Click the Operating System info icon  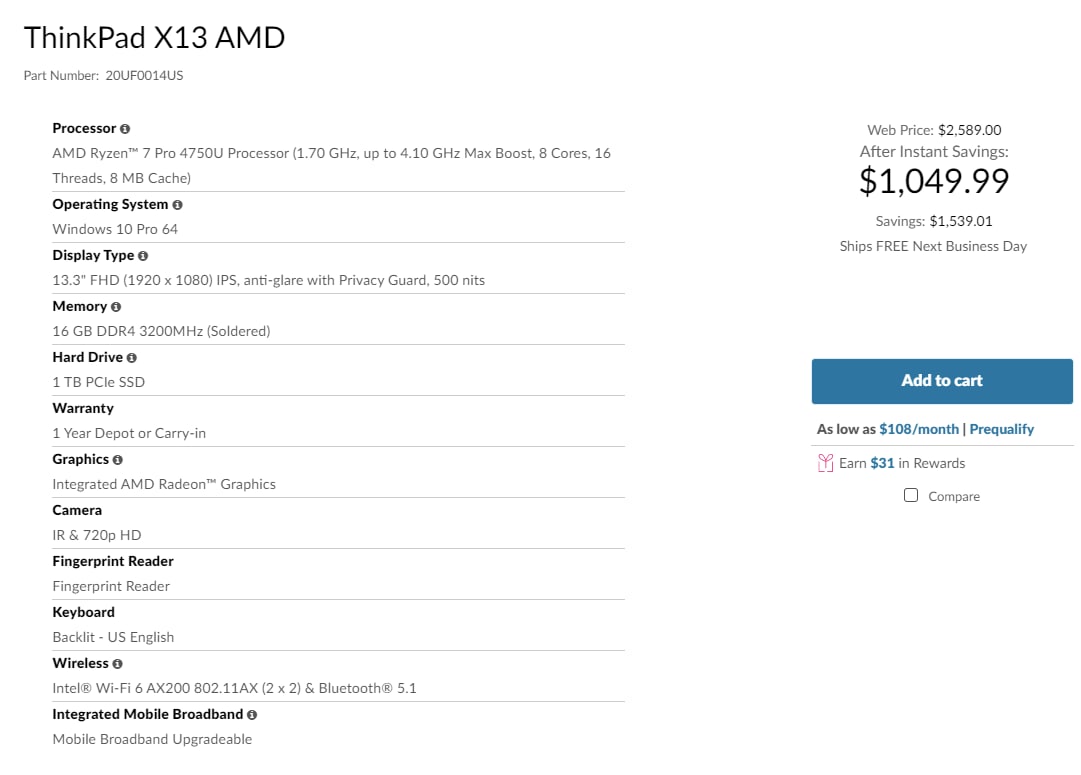click(x=177, y=205)
